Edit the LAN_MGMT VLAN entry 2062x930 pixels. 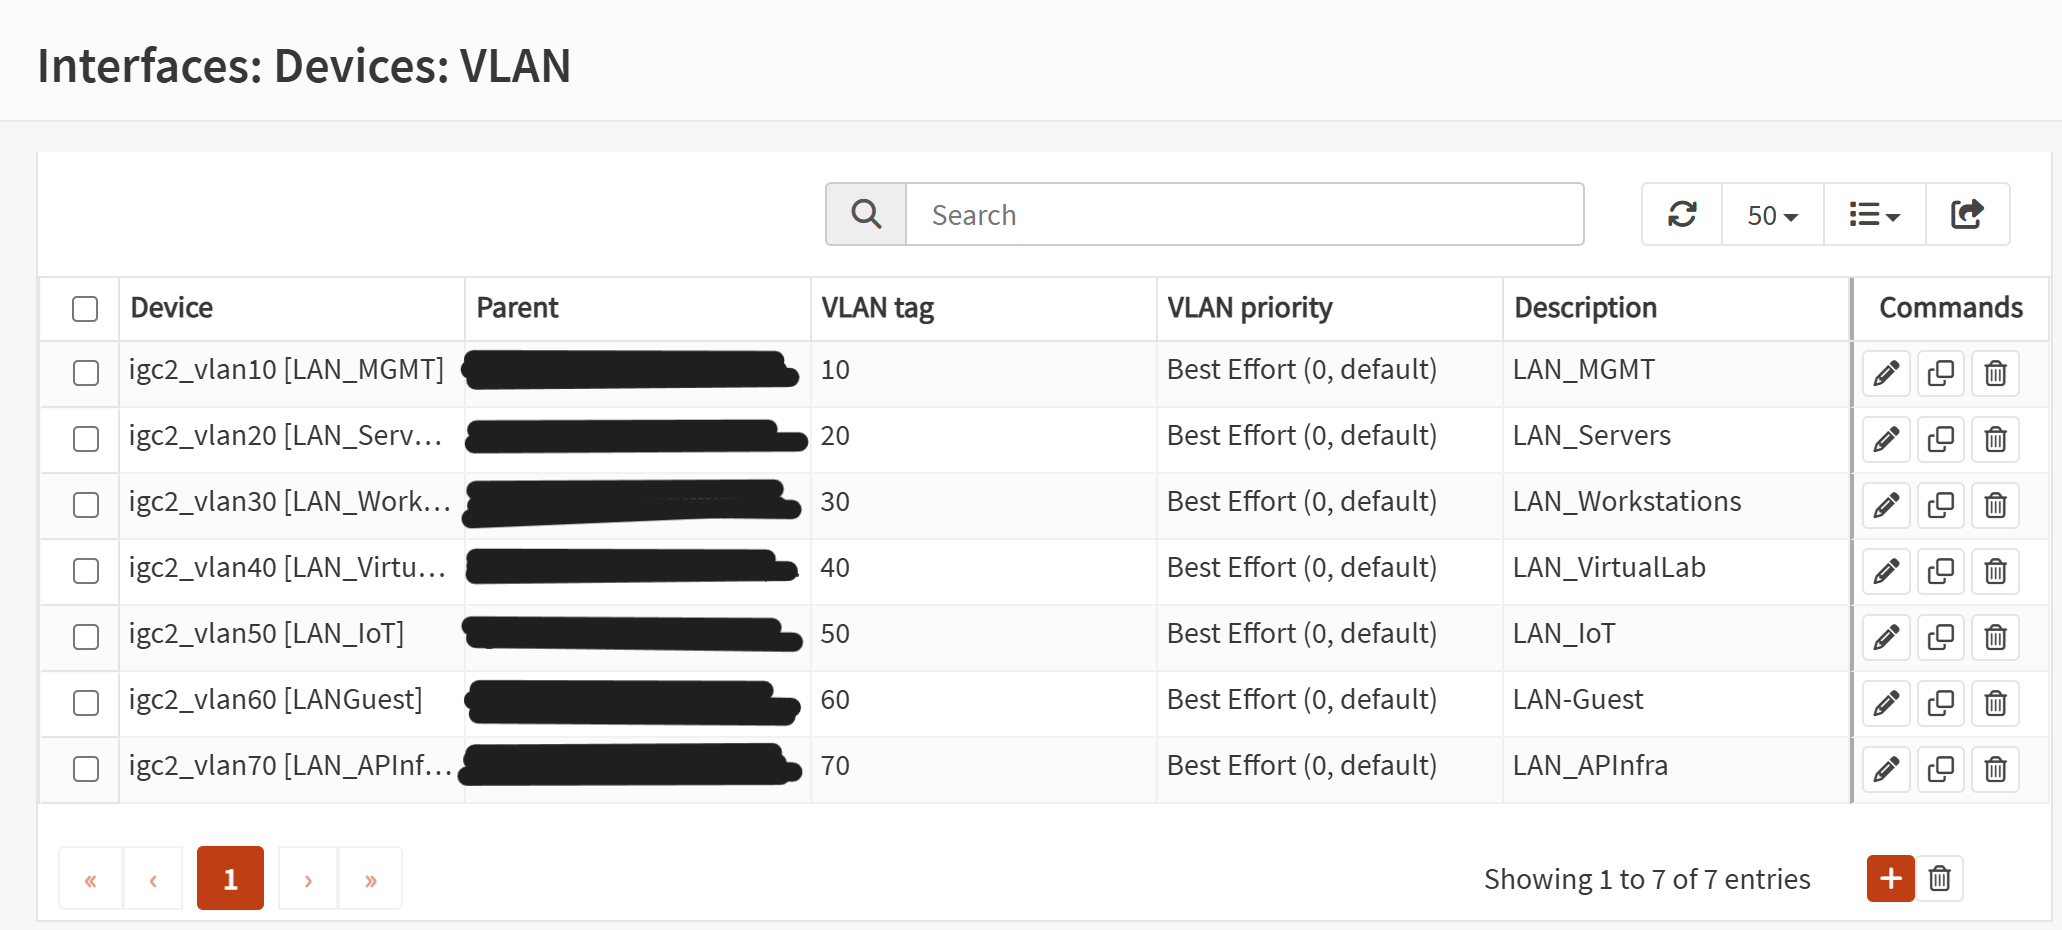tap(1886, 373)
